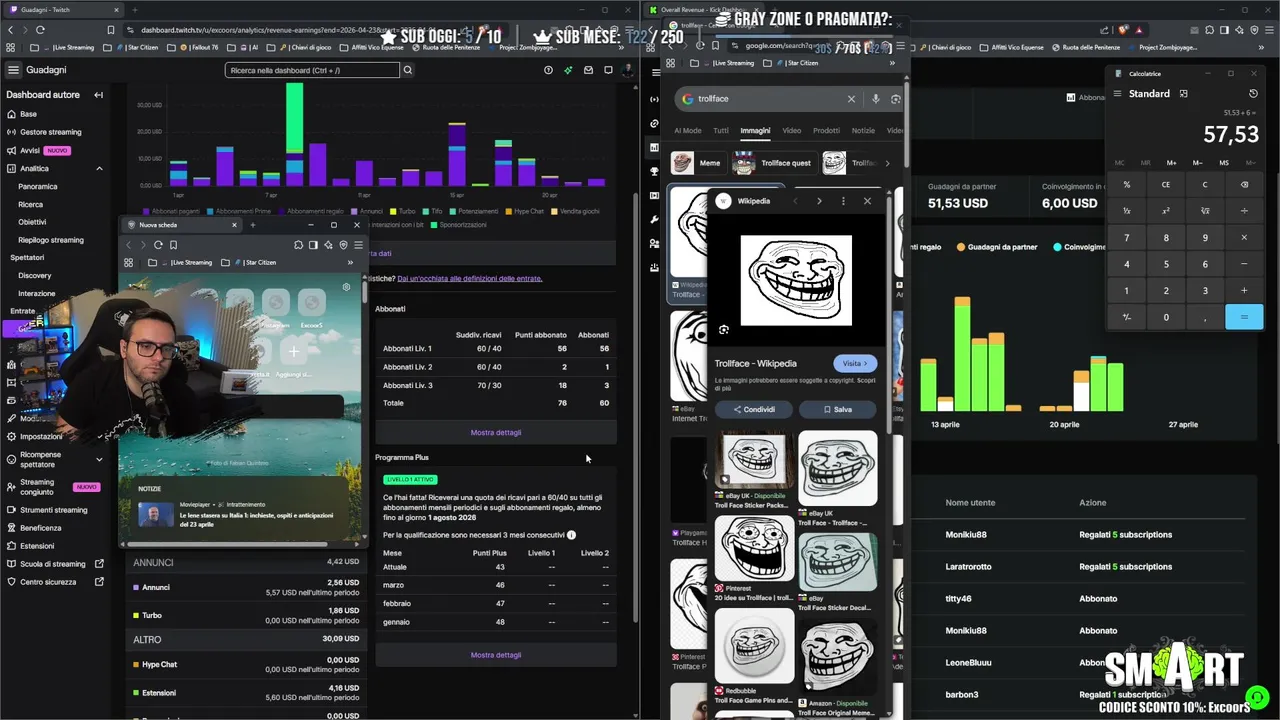Viewport: 1280px width, 720px height.
Task: Close the Wikipedia image preview panel
Action: 867,201
